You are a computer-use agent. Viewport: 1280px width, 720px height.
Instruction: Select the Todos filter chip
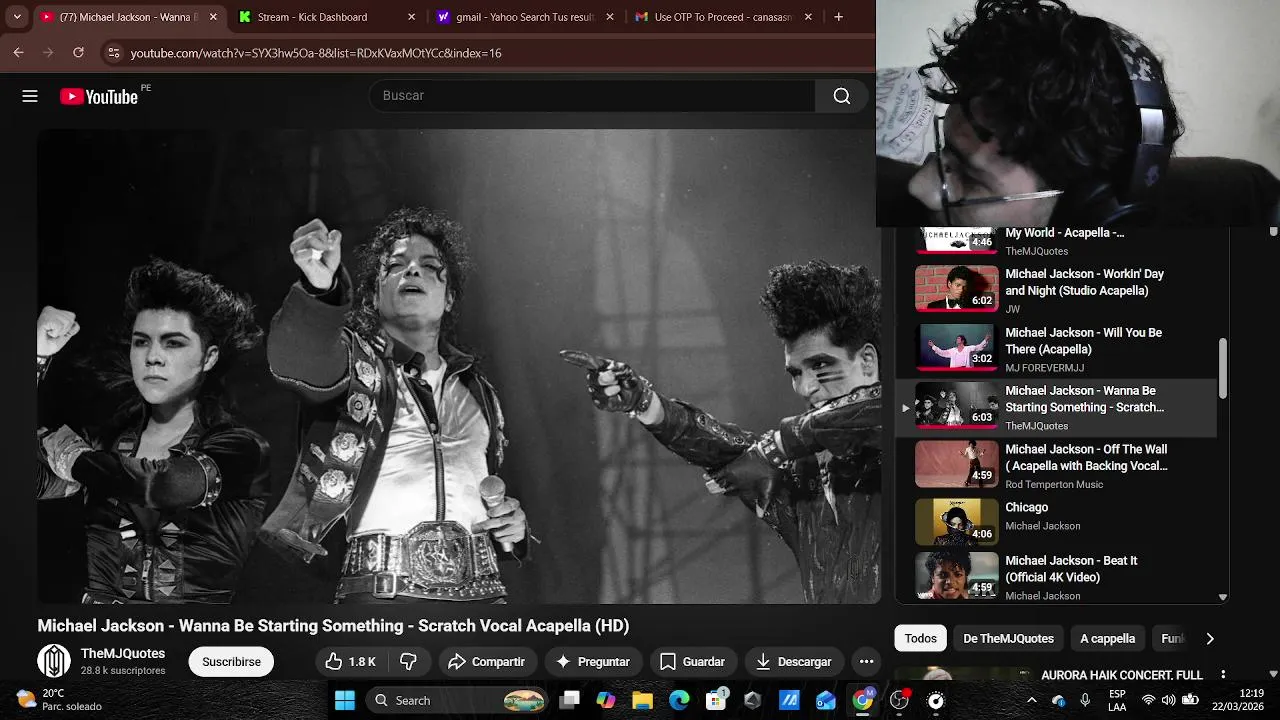pyautogui.click(x=920, y=638)
